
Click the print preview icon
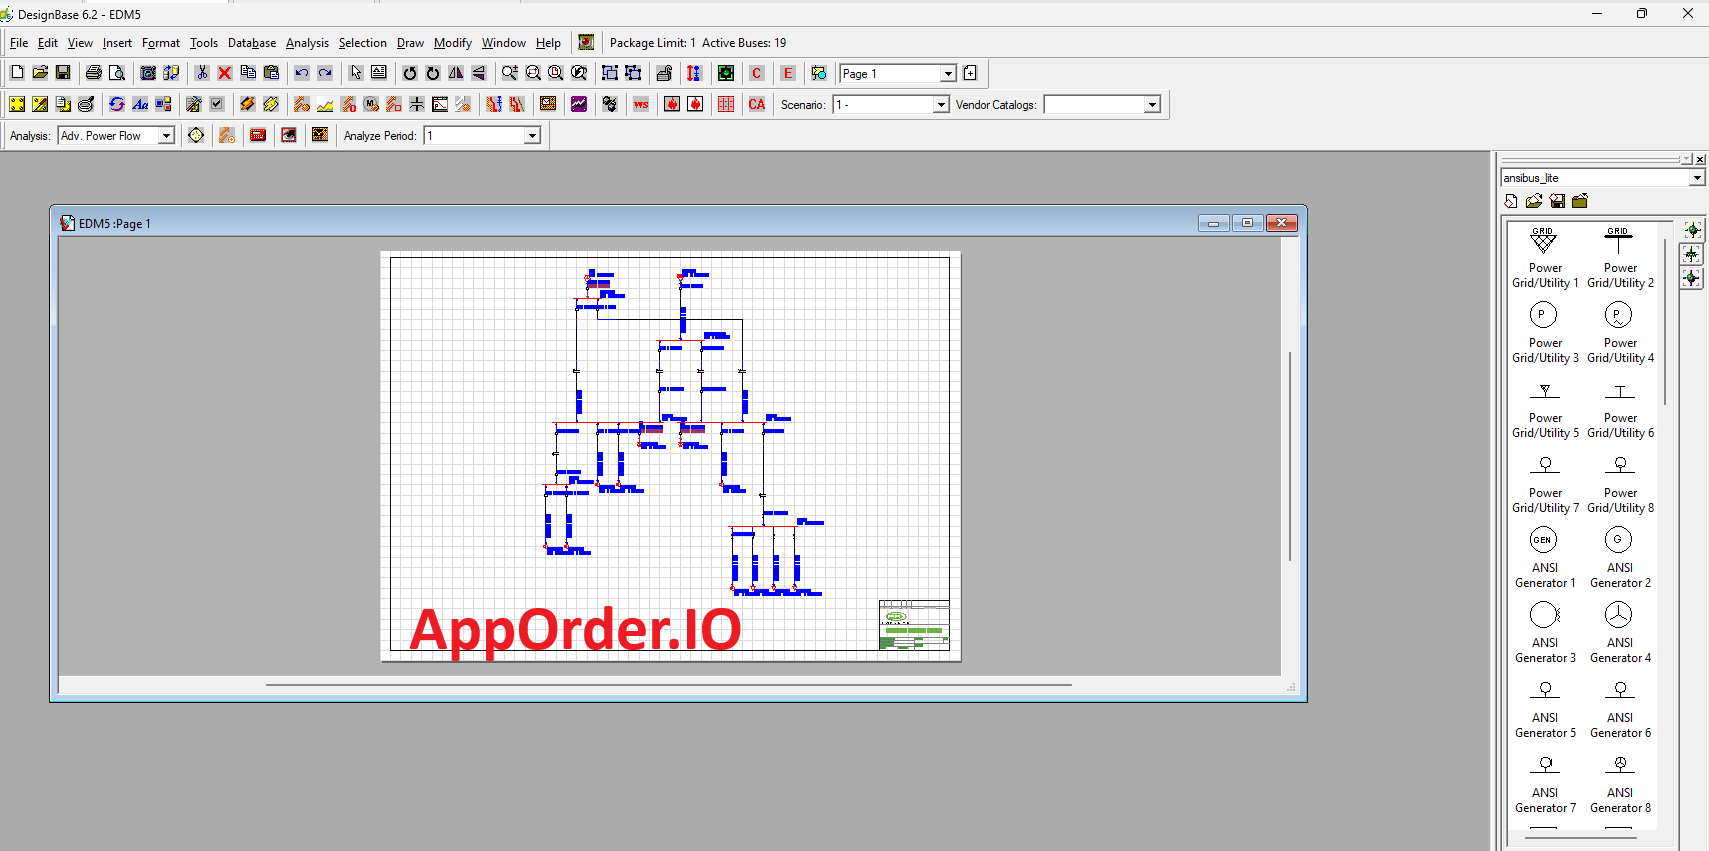117,73
